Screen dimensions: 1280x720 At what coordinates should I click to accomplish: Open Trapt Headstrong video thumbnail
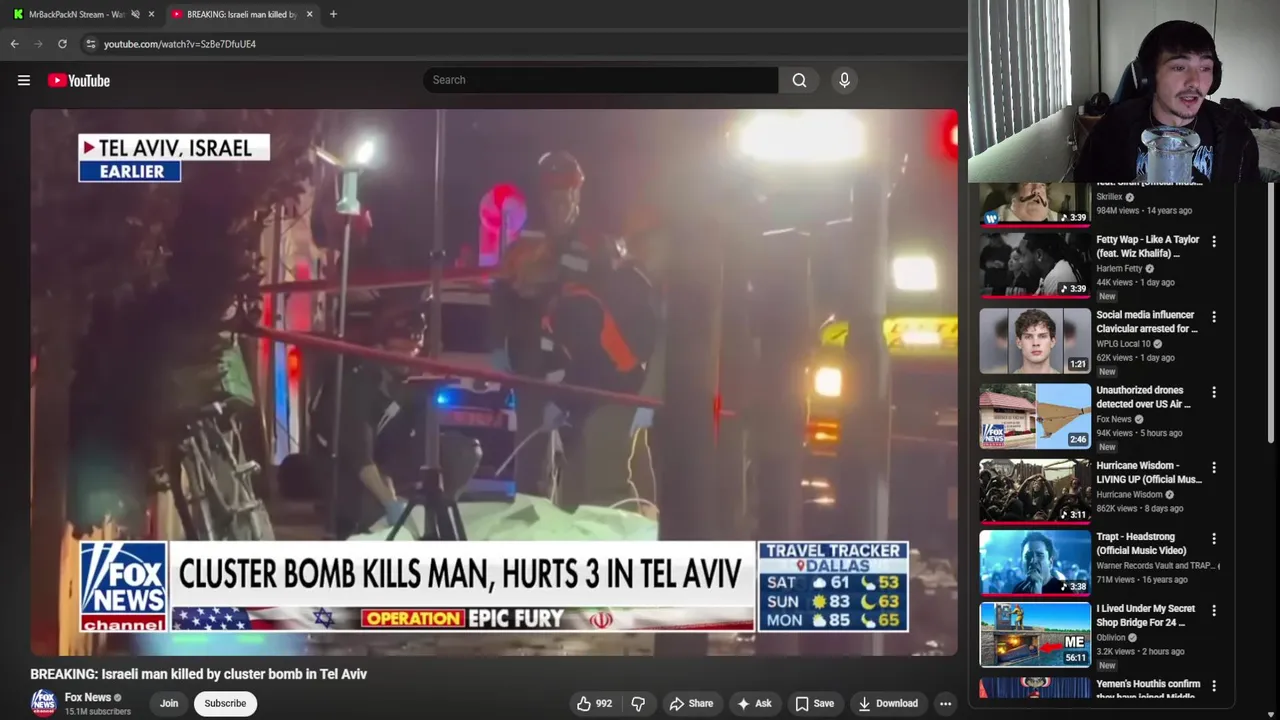1035,563
